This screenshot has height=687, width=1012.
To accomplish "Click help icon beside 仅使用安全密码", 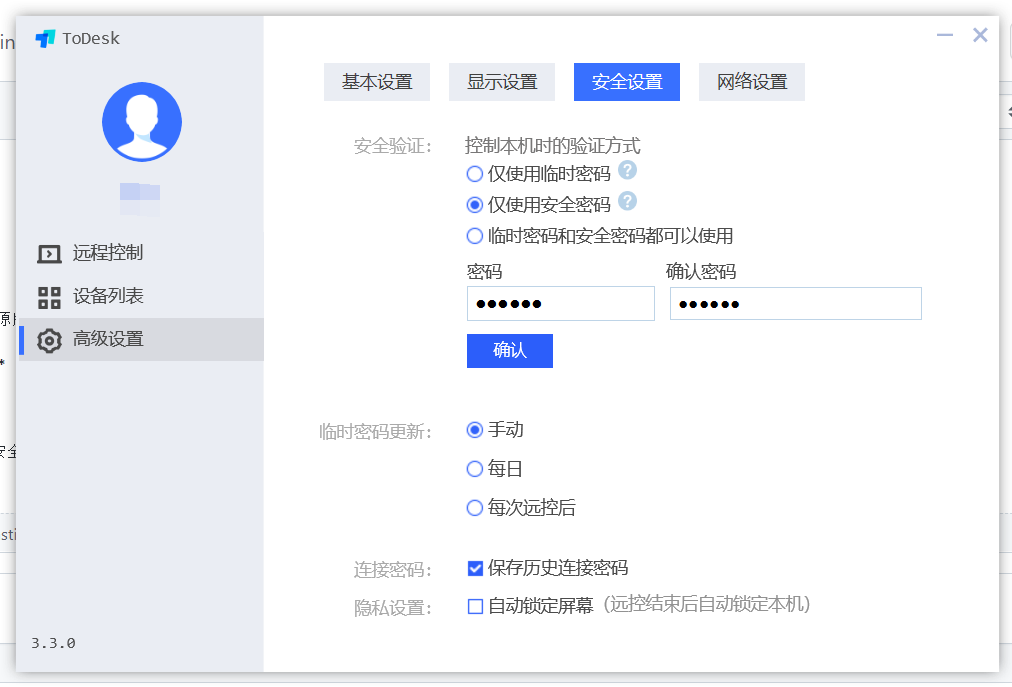I will 627,202.
